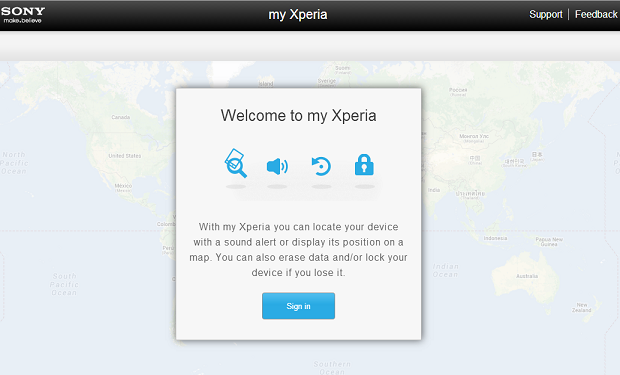Select the erase data circular arrow icon

[321, 166]
